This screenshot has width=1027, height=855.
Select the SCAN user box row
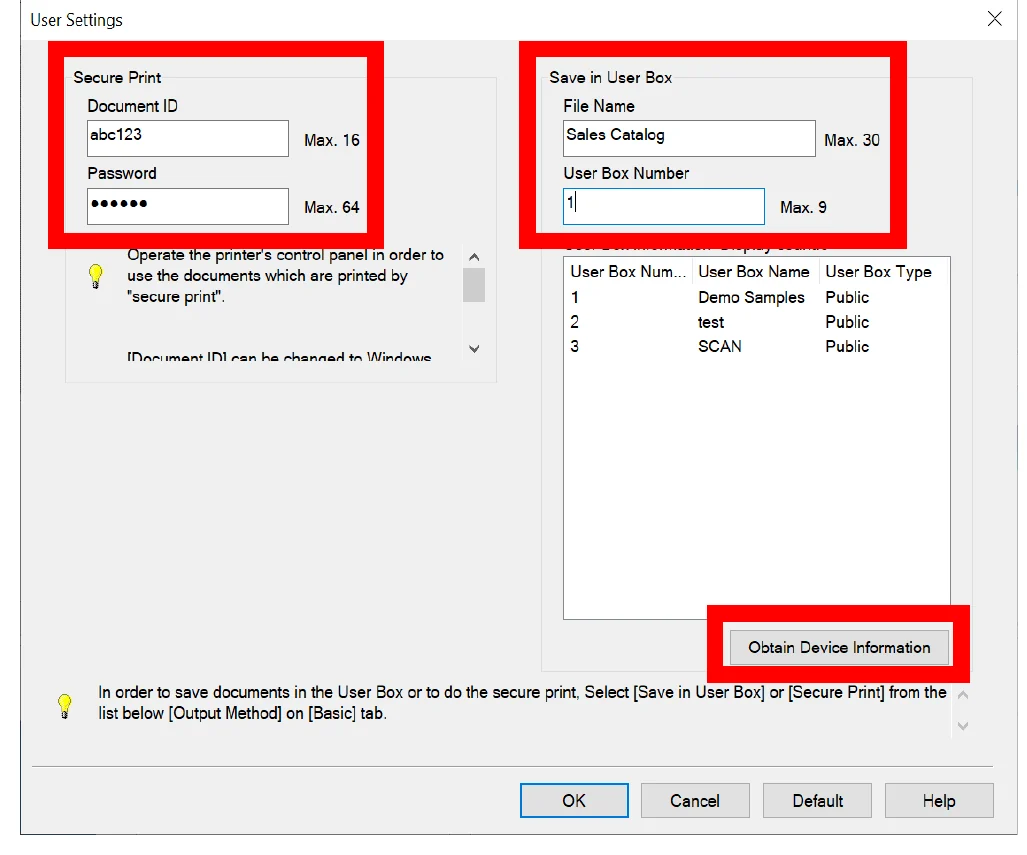tap(756, 347)
